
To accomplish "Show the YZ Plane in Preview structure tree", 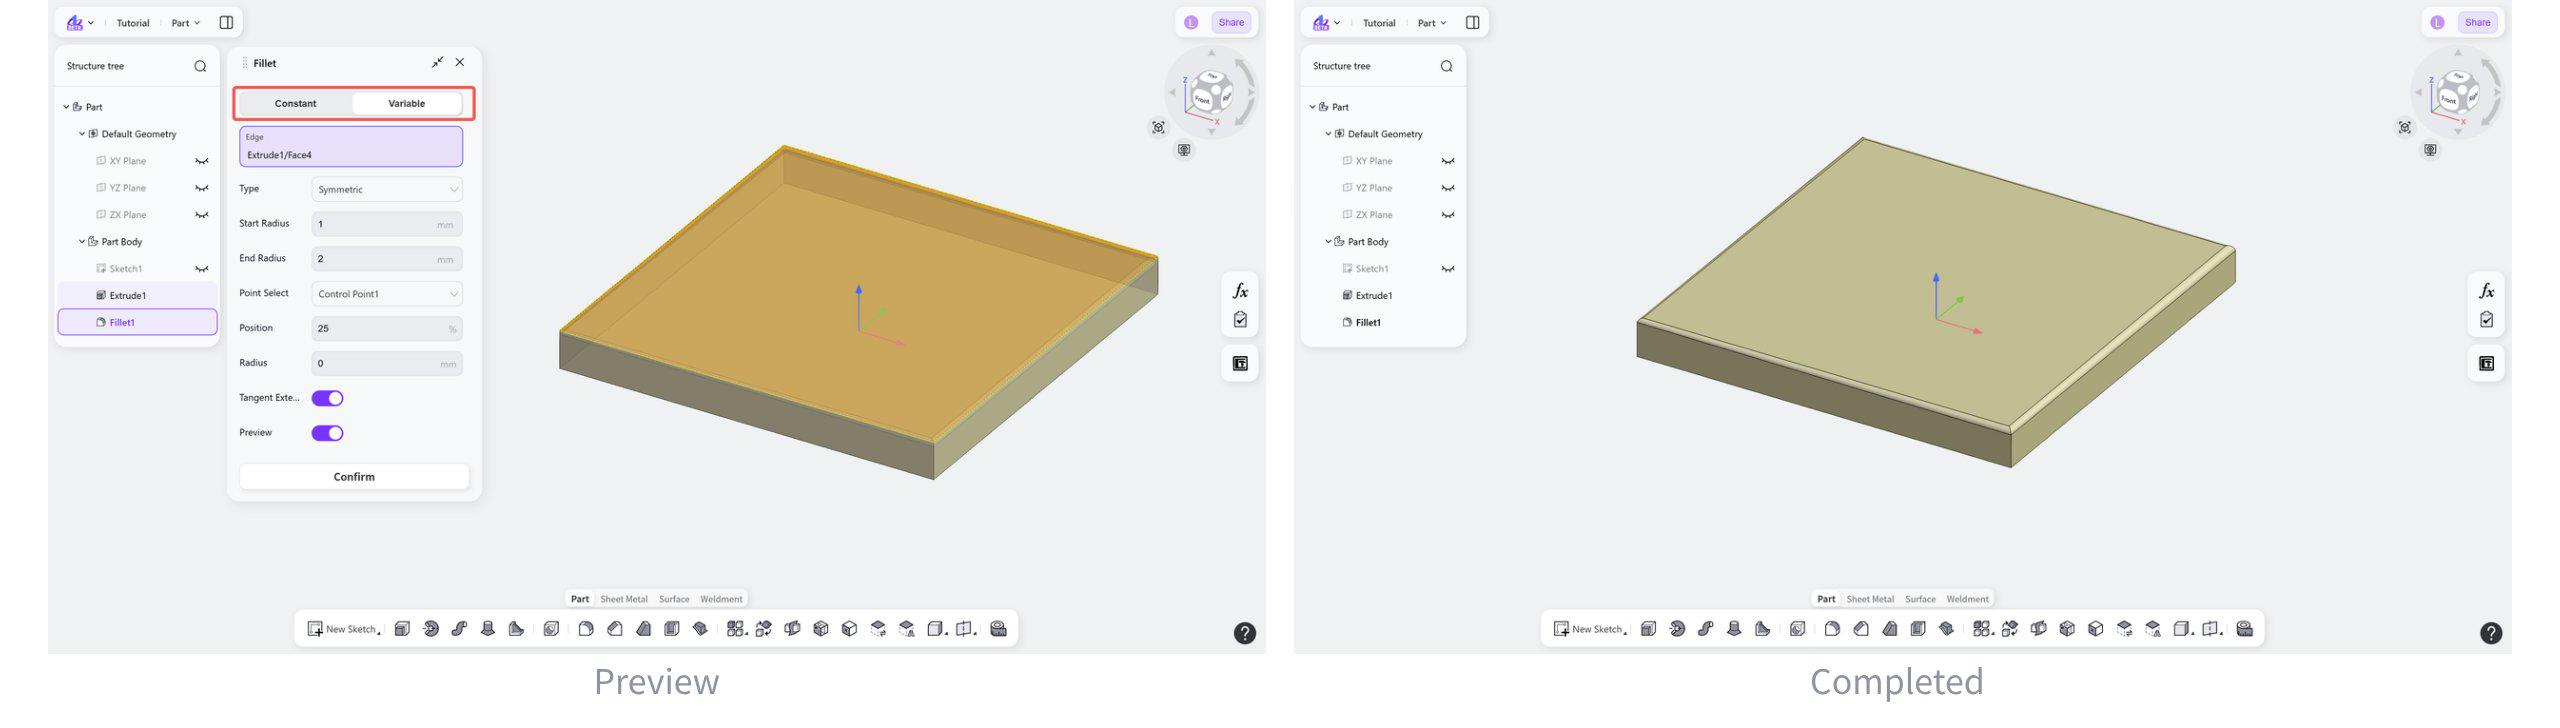I will coord(202,188).
